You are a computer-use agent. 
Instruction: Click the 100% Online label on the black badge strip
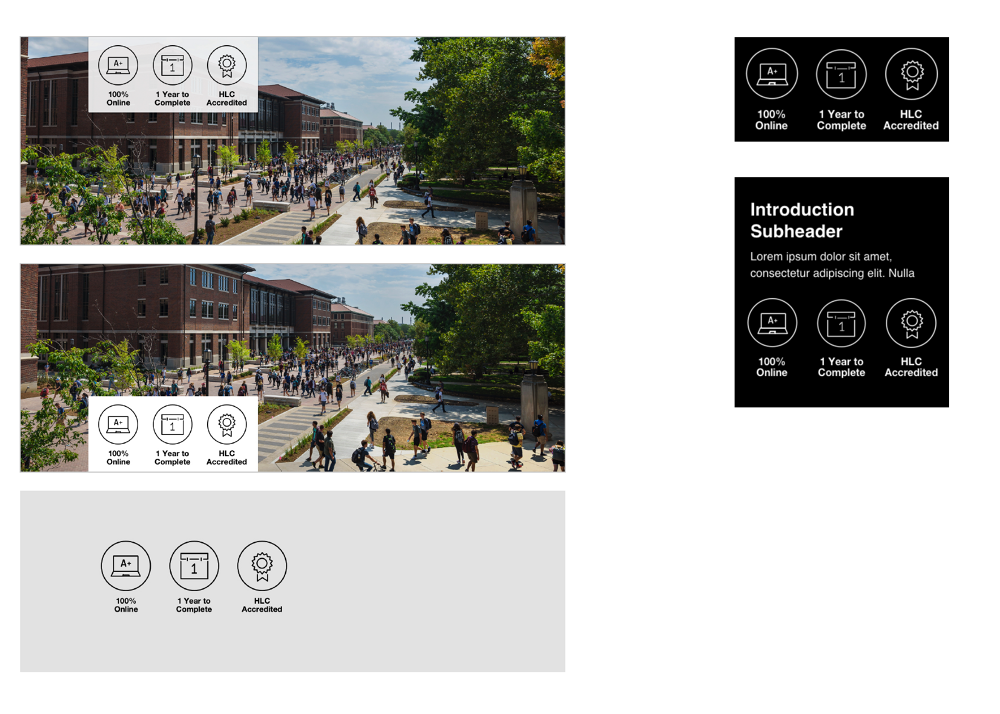pyautogui.click(x=771, y=120)
